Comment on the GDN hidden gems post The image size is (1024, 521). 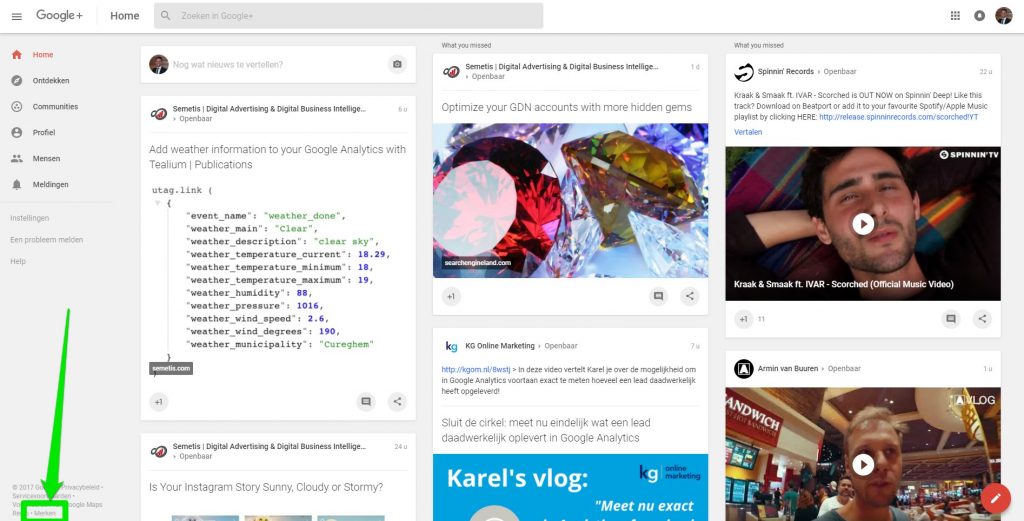(658, 296)
